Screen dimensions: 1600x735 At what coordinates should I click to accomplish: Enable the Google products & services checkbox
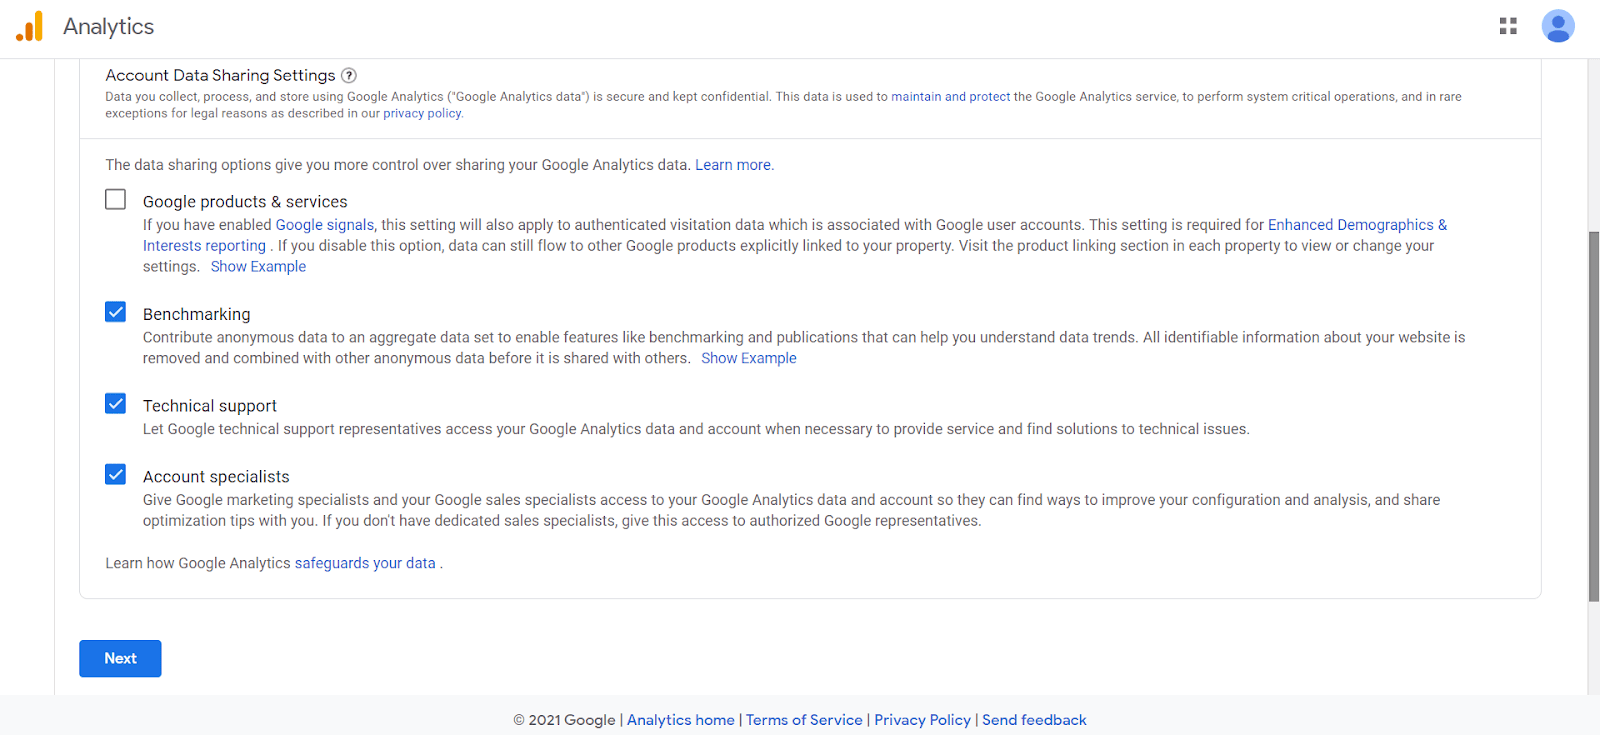[116, 199]
